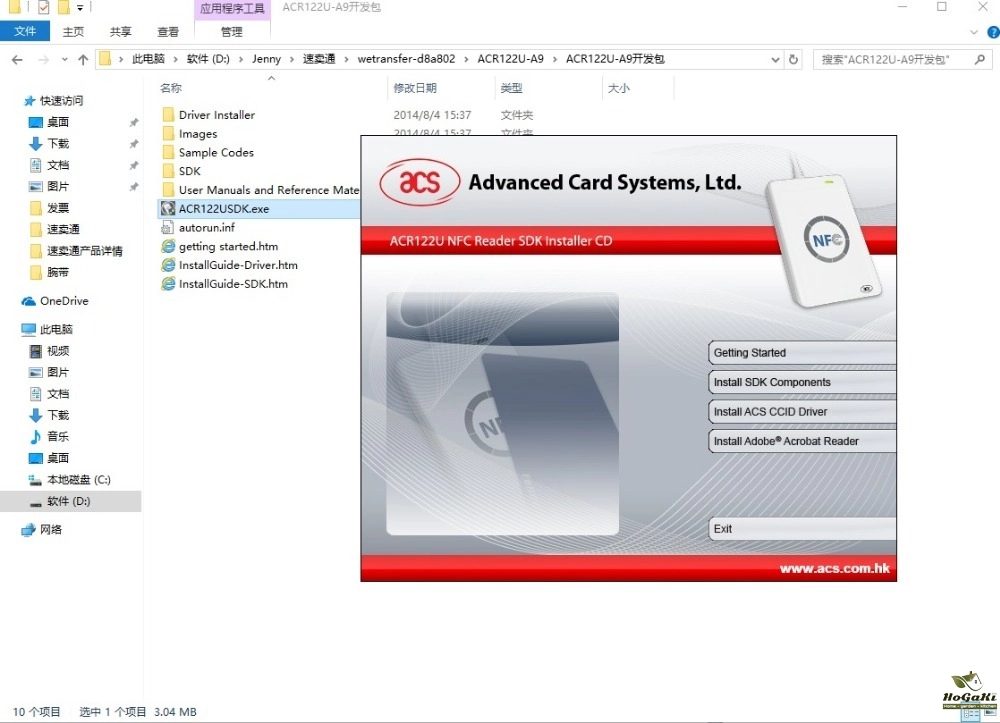Expand the address bar history dropdown
Screen dimensions: 1000x723
tap(777, 60)
